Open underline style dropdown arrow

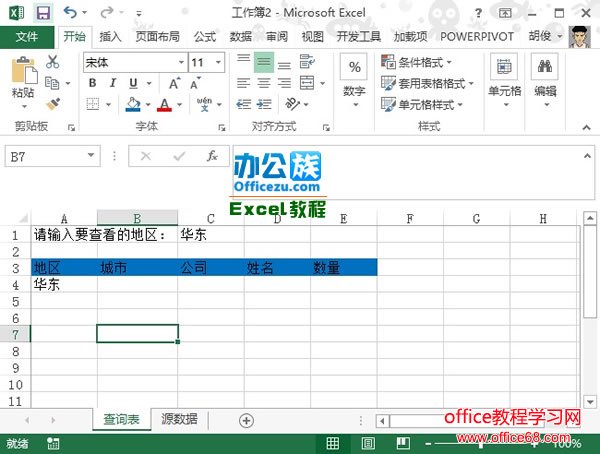(x=149, y=83)
